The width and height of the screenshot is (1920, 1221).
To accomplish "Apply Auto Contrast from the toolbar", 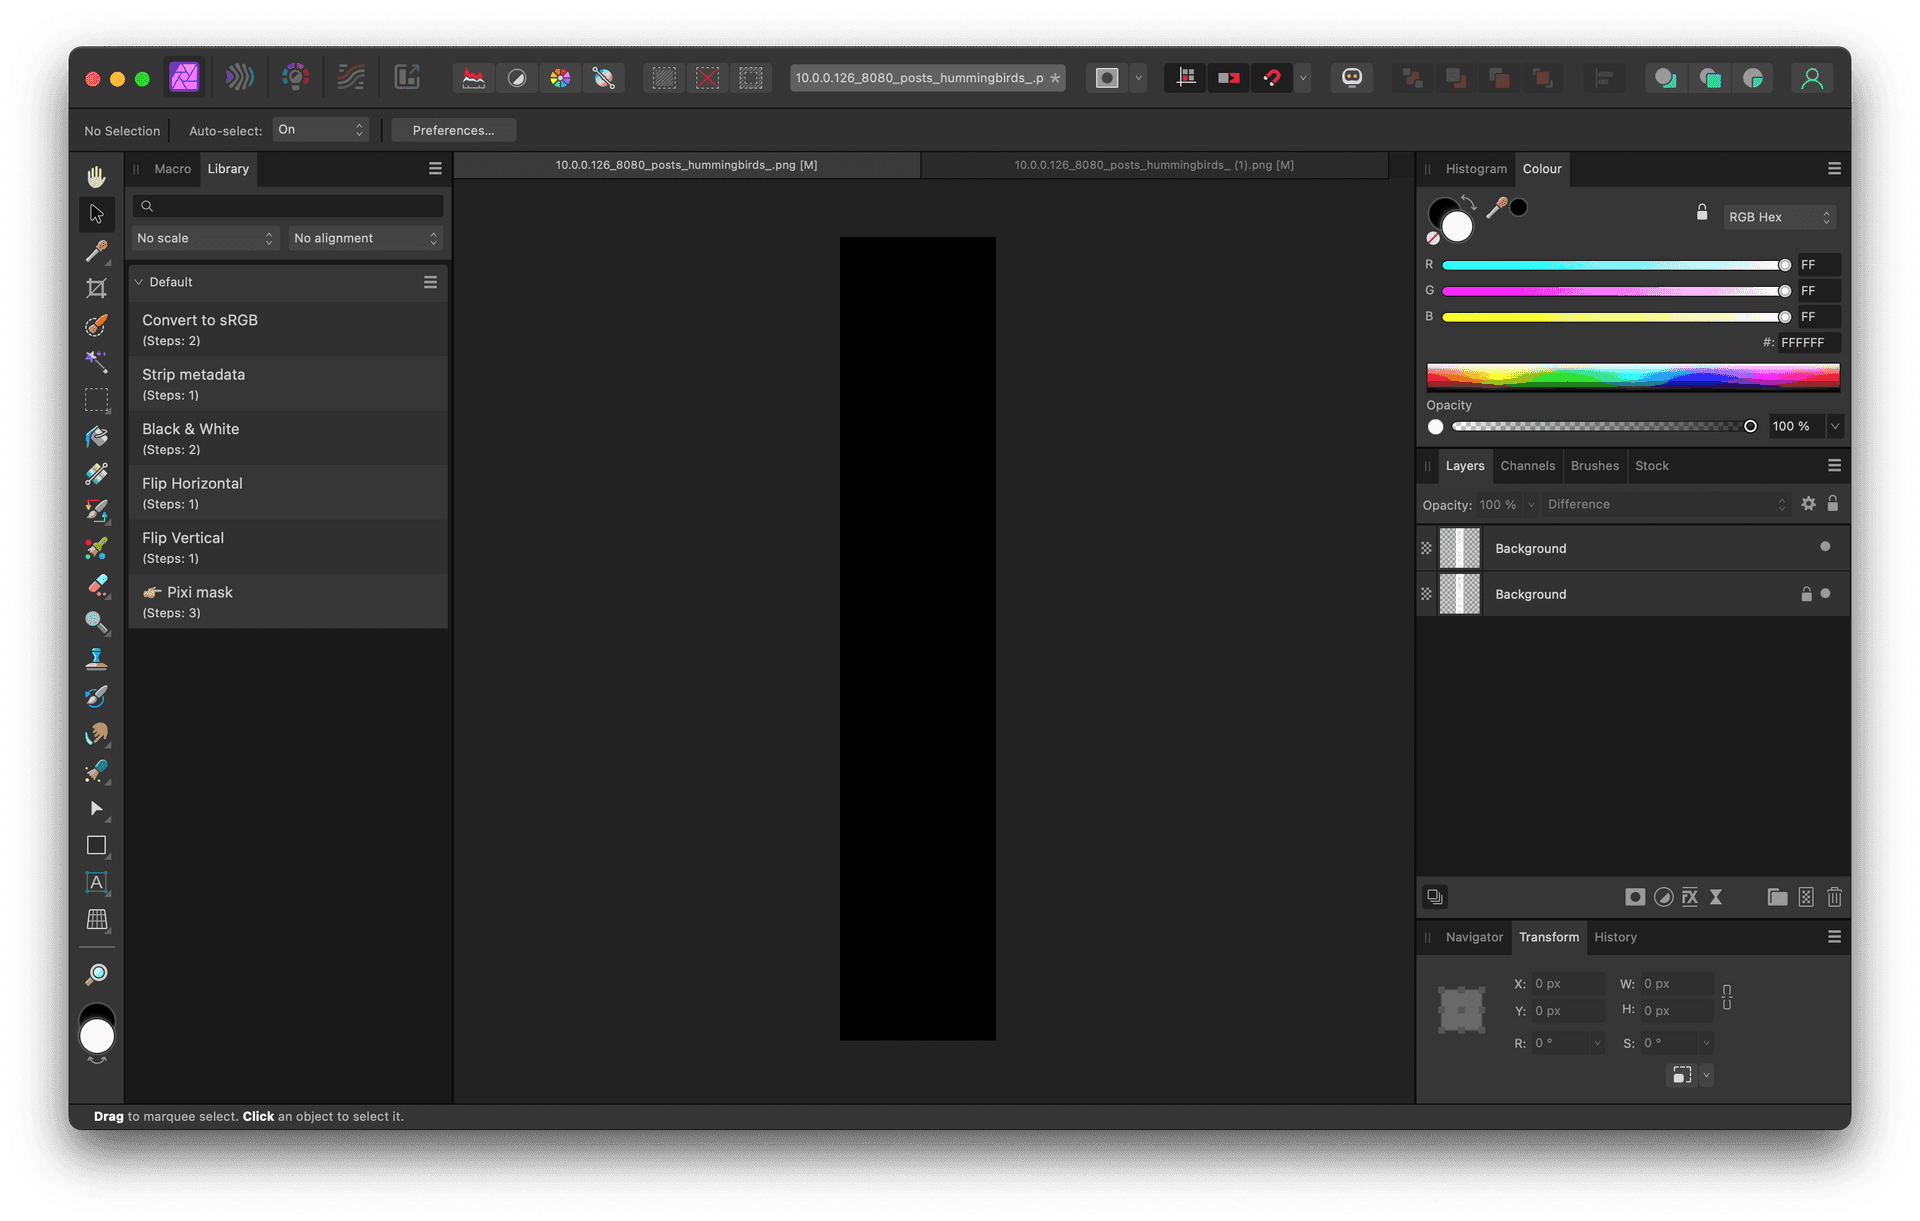I will 517,78.
